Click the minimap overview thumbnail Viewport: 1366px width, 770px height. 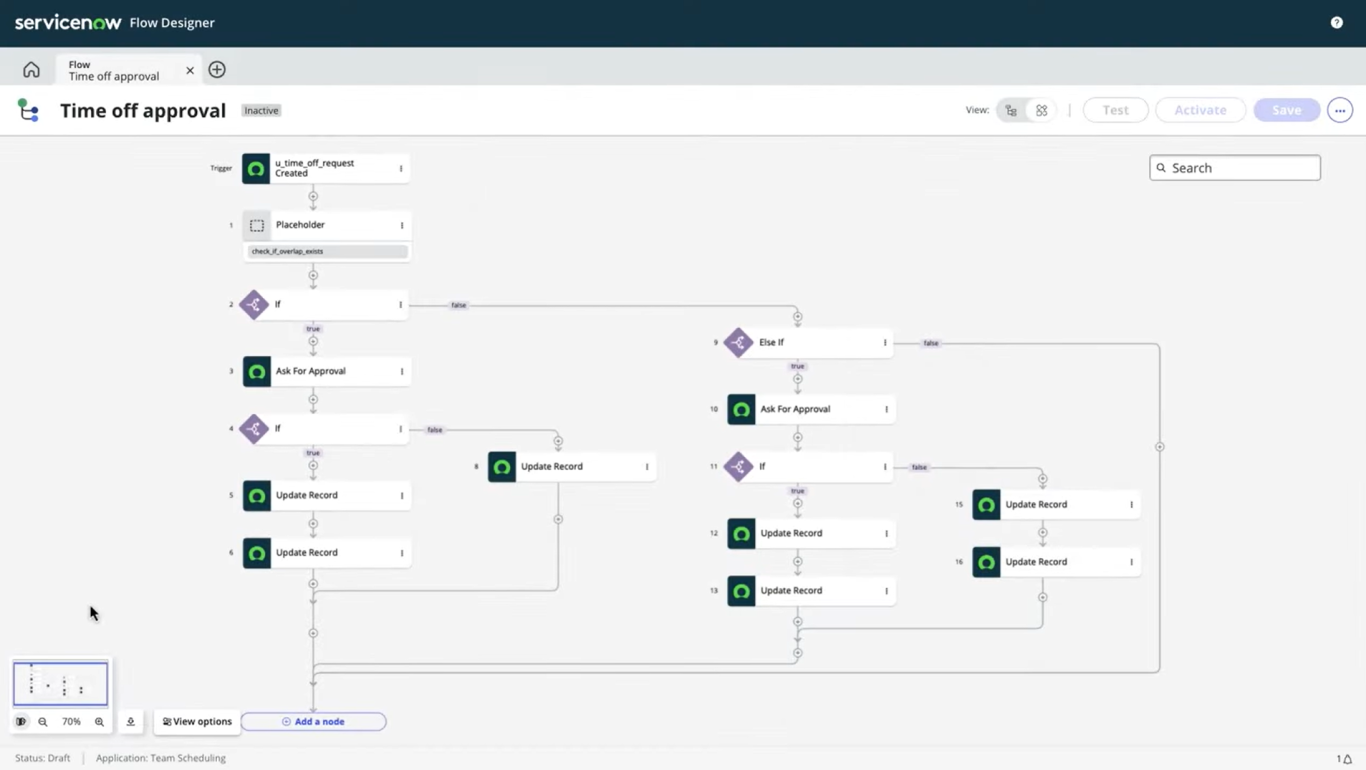pyautogui.click(x=60, y=684)
